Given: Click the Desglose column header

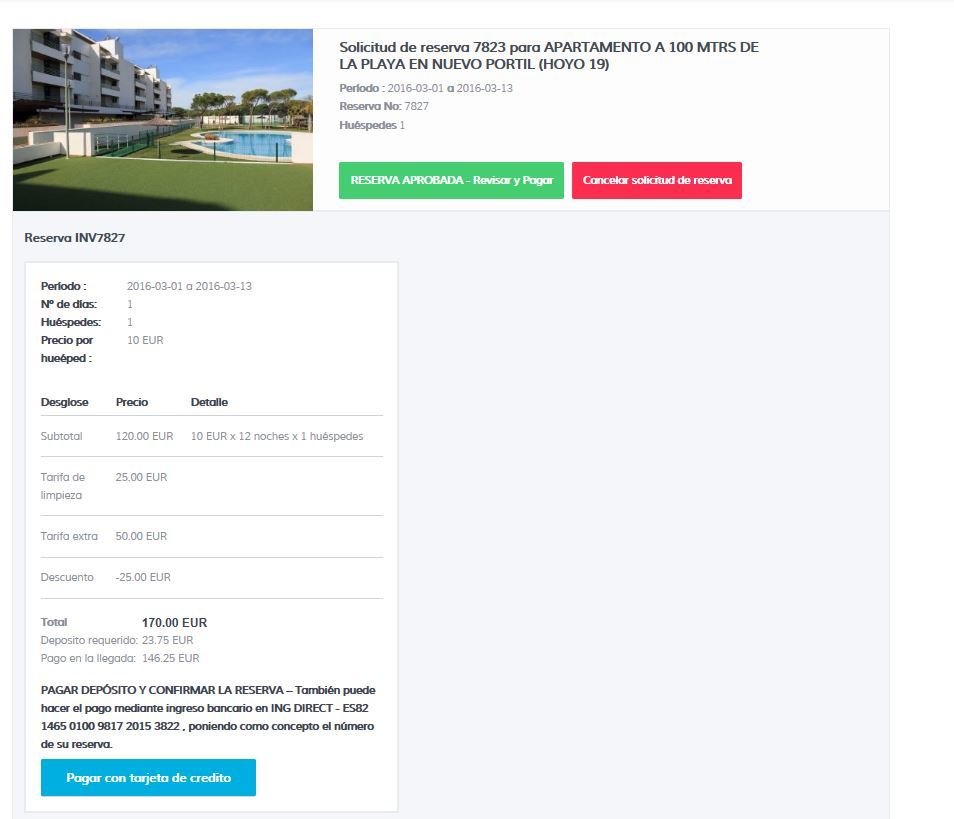Looking at the screenshot, I should (x=64, y=402).
